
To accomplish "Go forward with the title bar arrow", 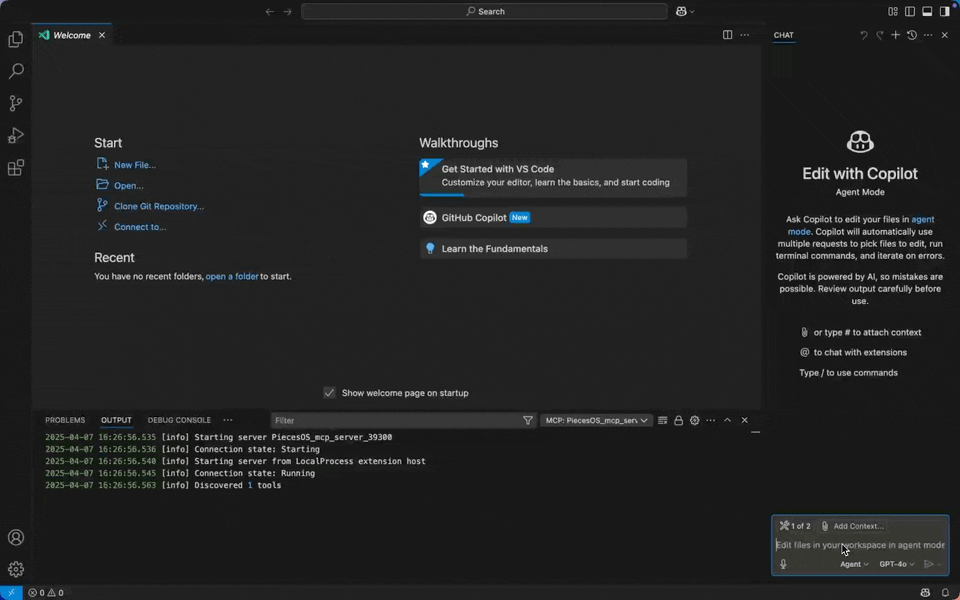I will click(x=288, y=12).
